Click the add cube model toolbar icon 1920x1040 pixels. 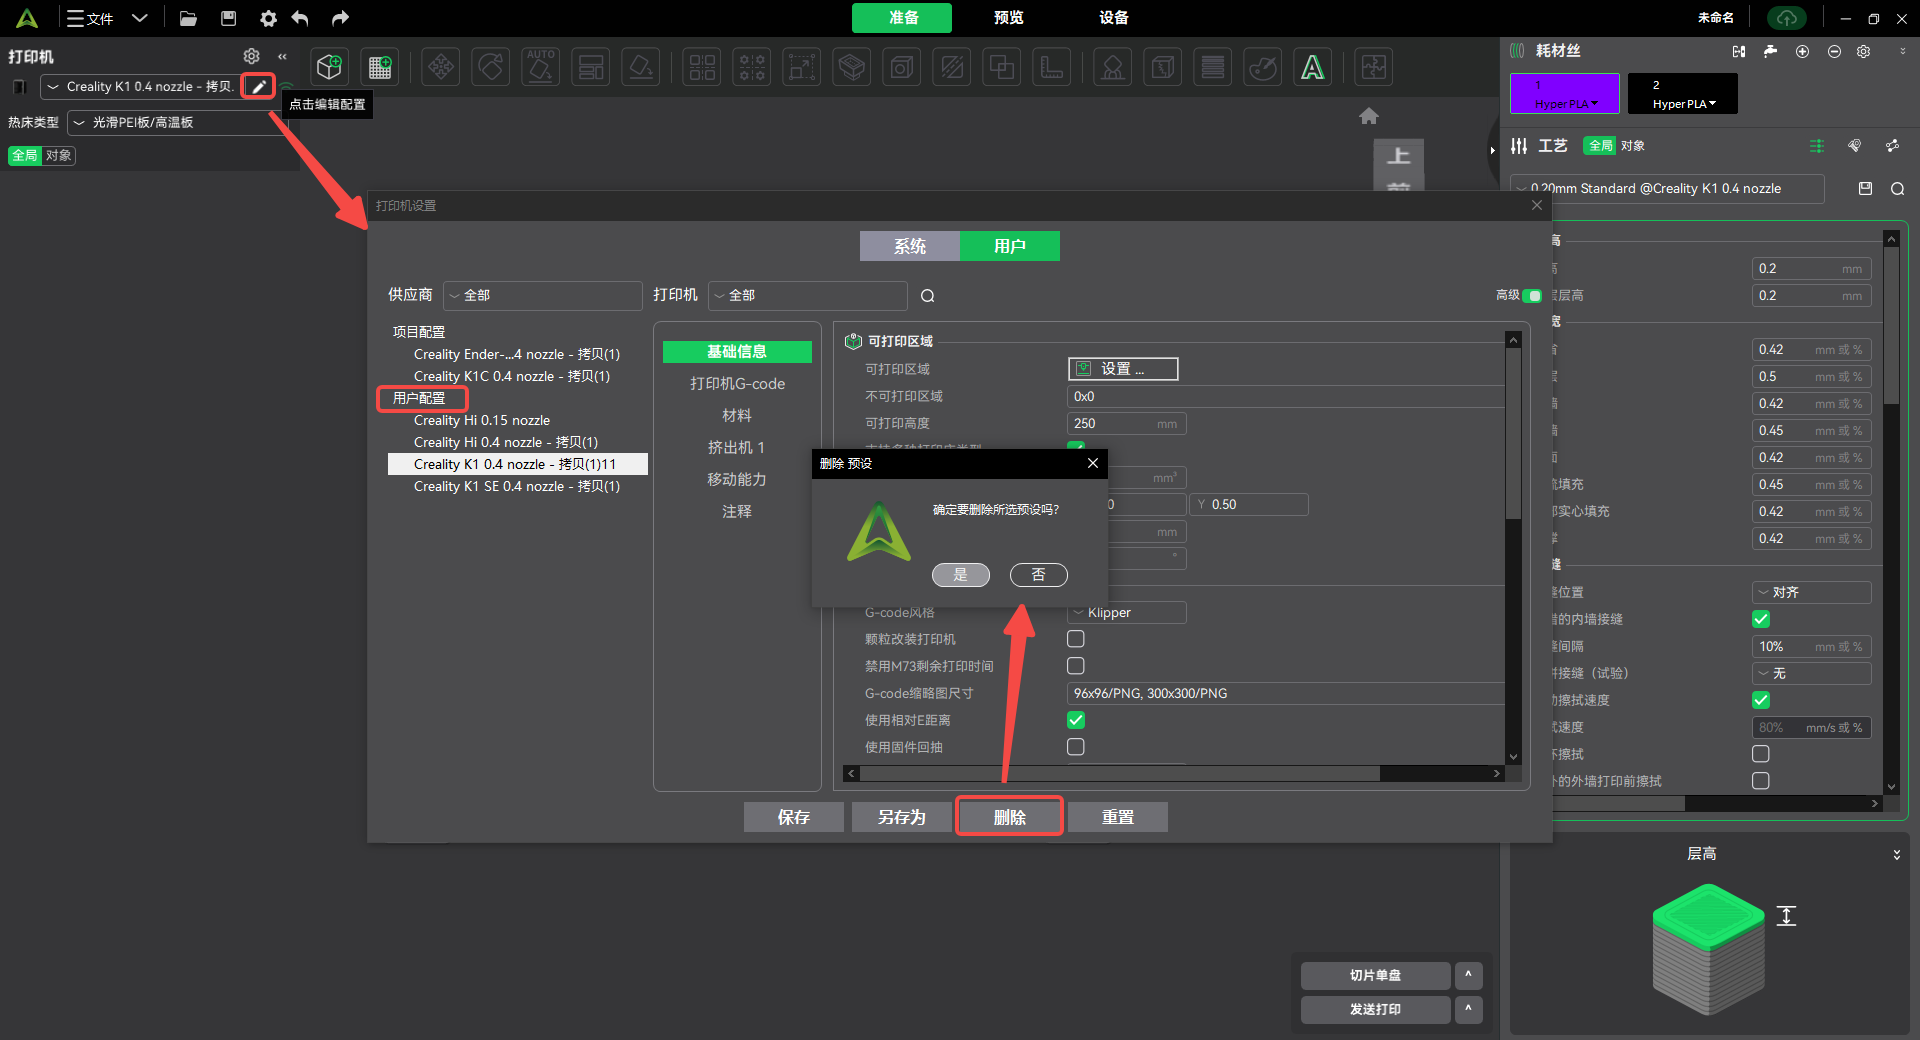tap(329, 67)
